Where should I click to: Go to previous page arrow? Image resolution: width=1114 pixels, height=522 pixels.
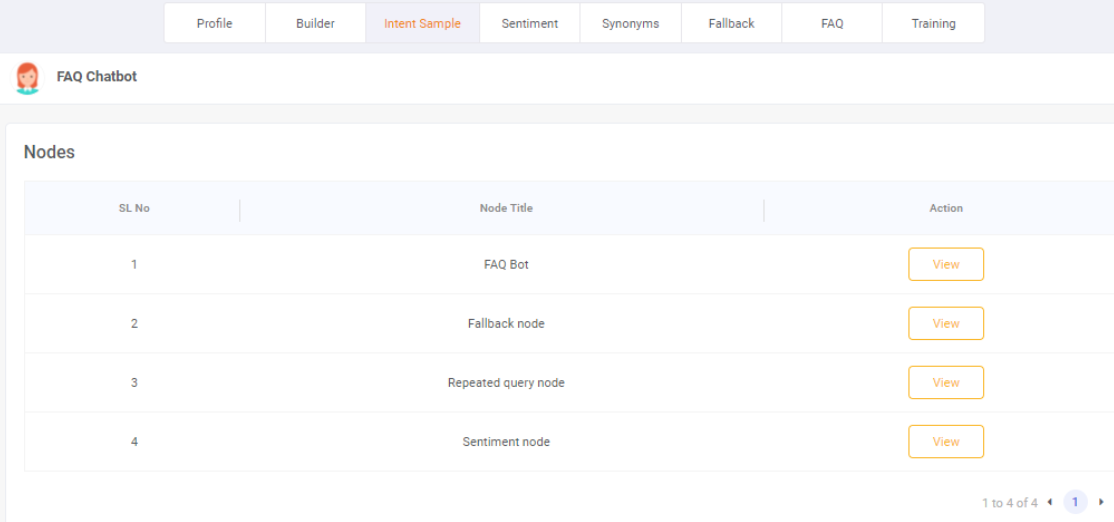tap(1049, 502)
